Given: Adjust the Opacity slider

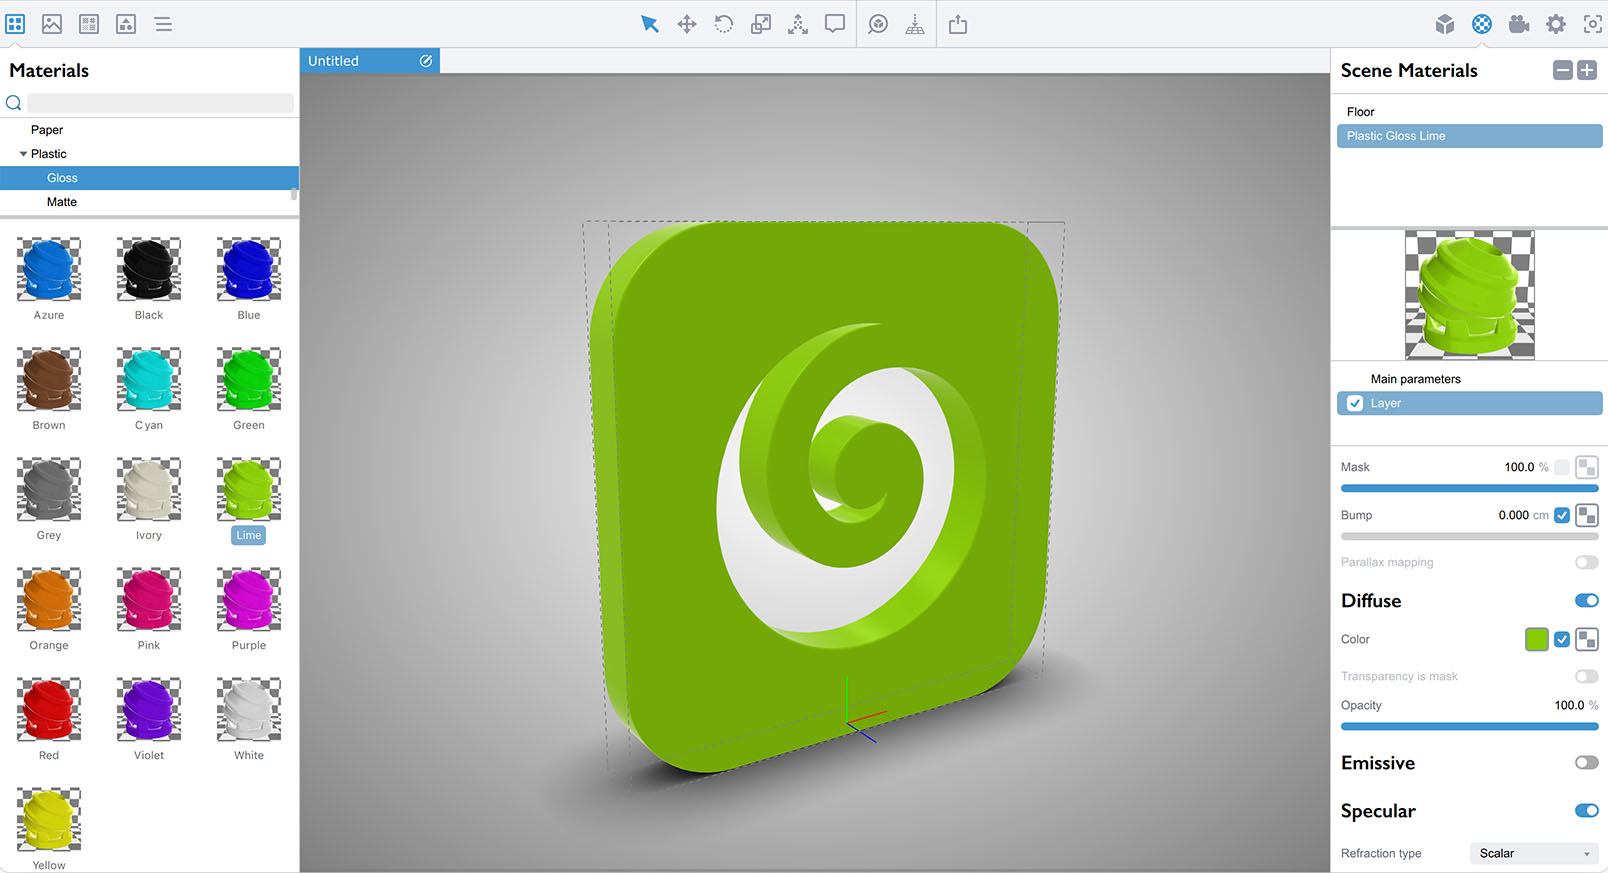Looking at the screenshot, I should pos(1469,726).
